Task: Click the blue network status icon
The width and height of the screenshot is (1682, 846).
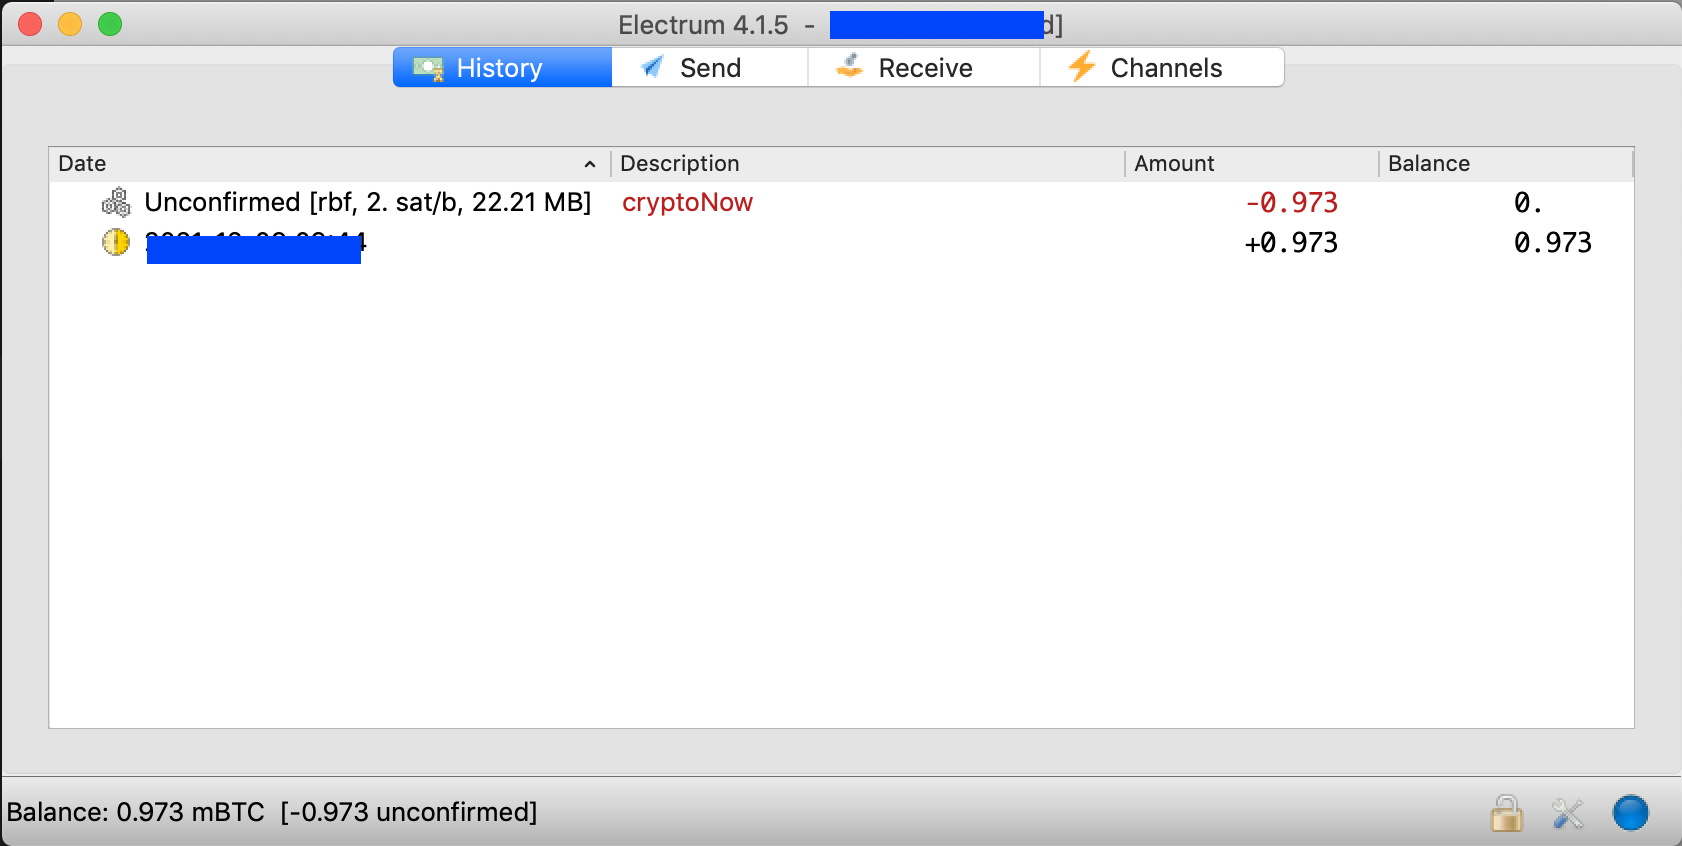Action: (1630, 813)
